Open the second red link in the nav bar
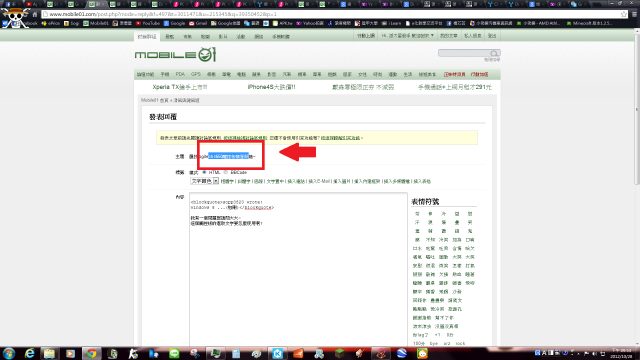This screenshot has height=360, width=640. (479, 74)
